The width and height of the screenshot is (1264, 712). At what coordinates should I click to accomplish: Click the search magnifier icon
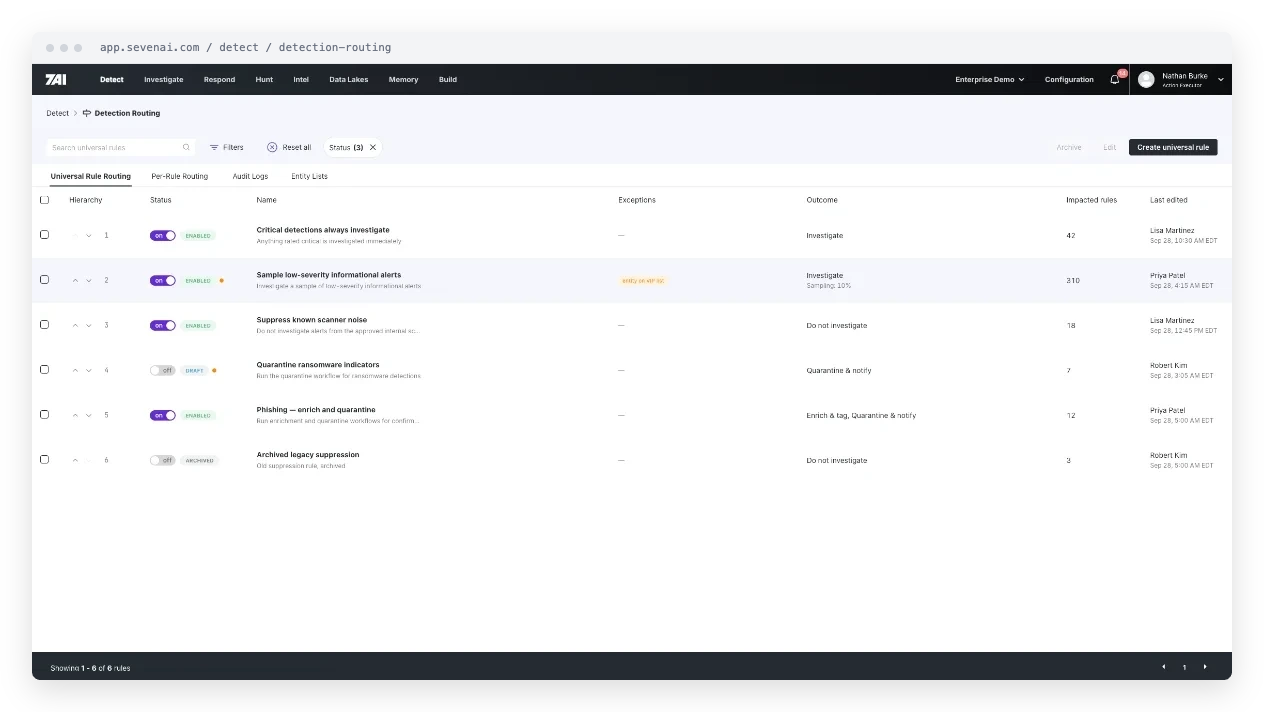(186, 147)
